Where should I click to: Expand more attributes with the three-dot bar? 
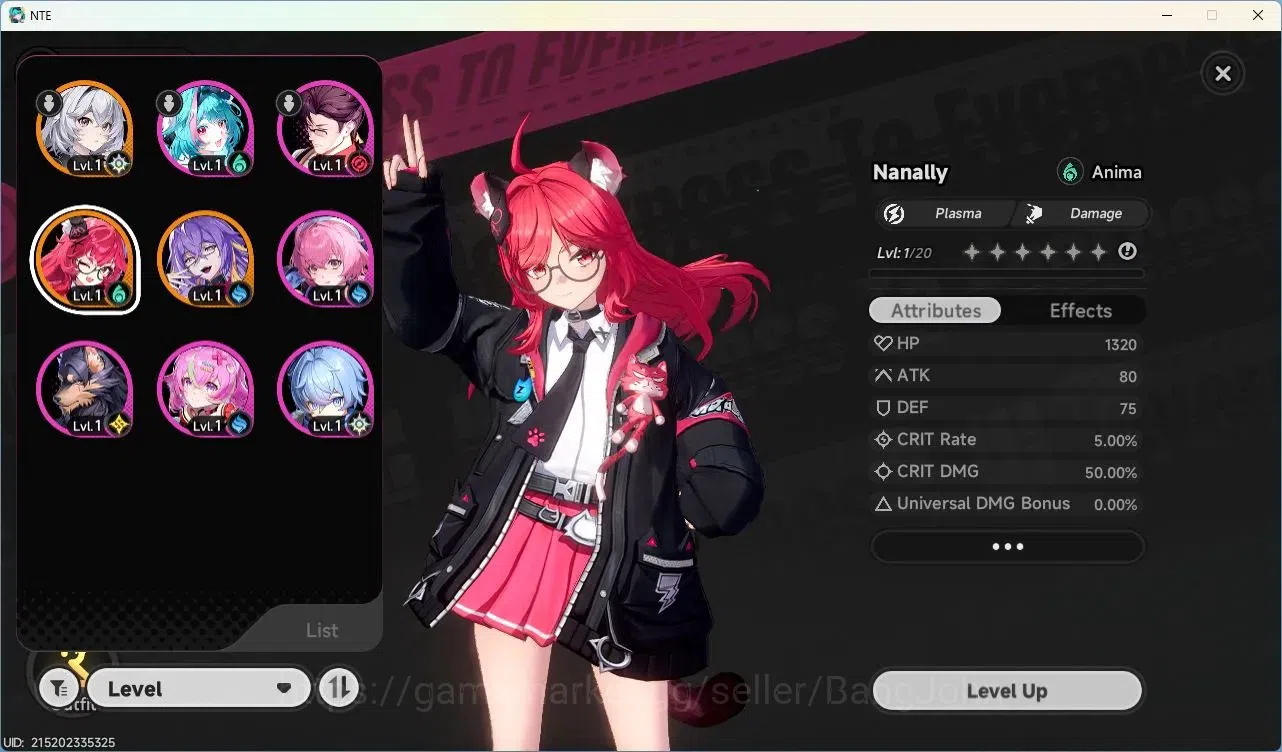pos(1007,547)
